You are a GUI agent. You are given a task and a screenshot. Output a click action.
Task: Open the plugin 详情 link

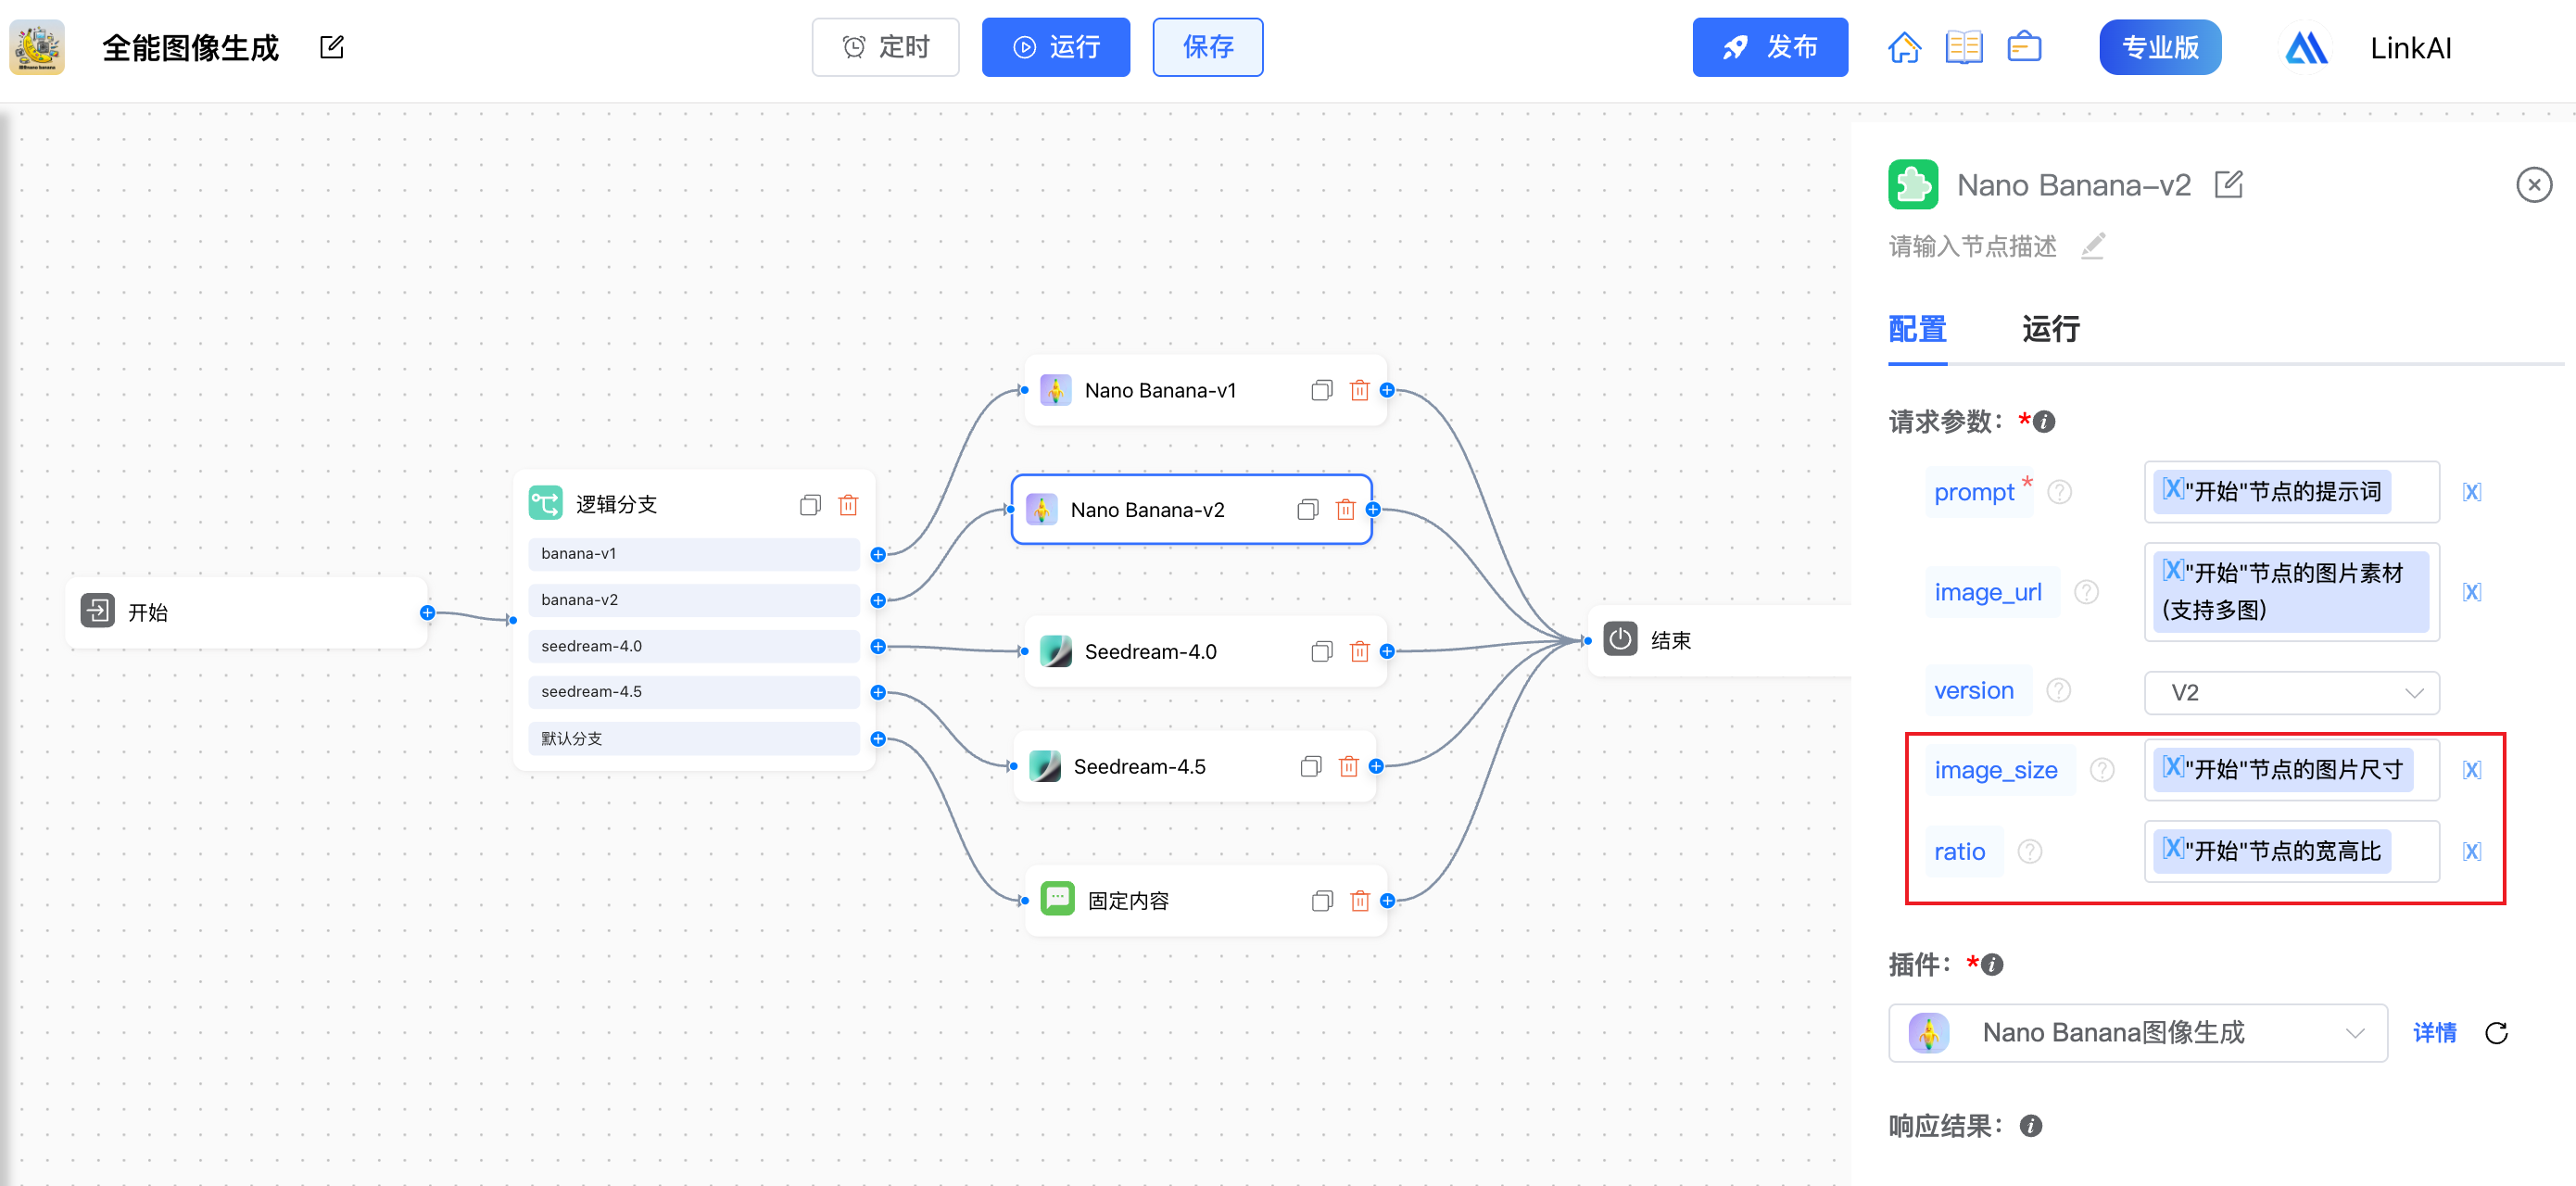point(2434,1033)
